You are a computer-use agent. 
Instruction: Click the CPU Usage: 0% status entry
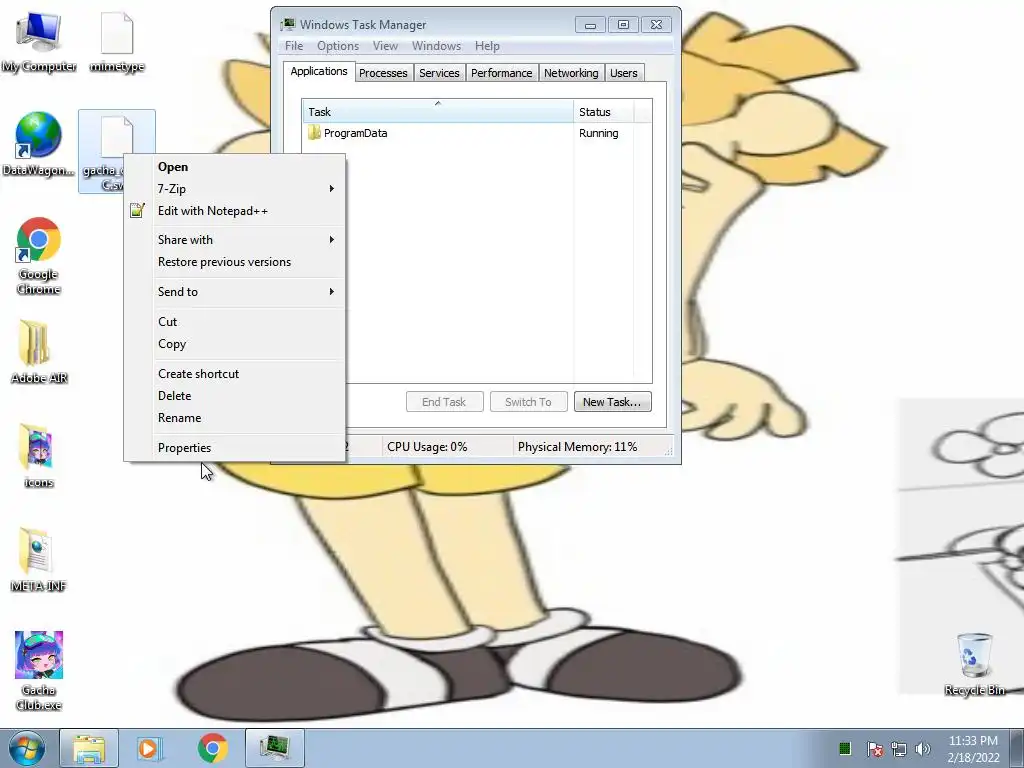[427, 447]
